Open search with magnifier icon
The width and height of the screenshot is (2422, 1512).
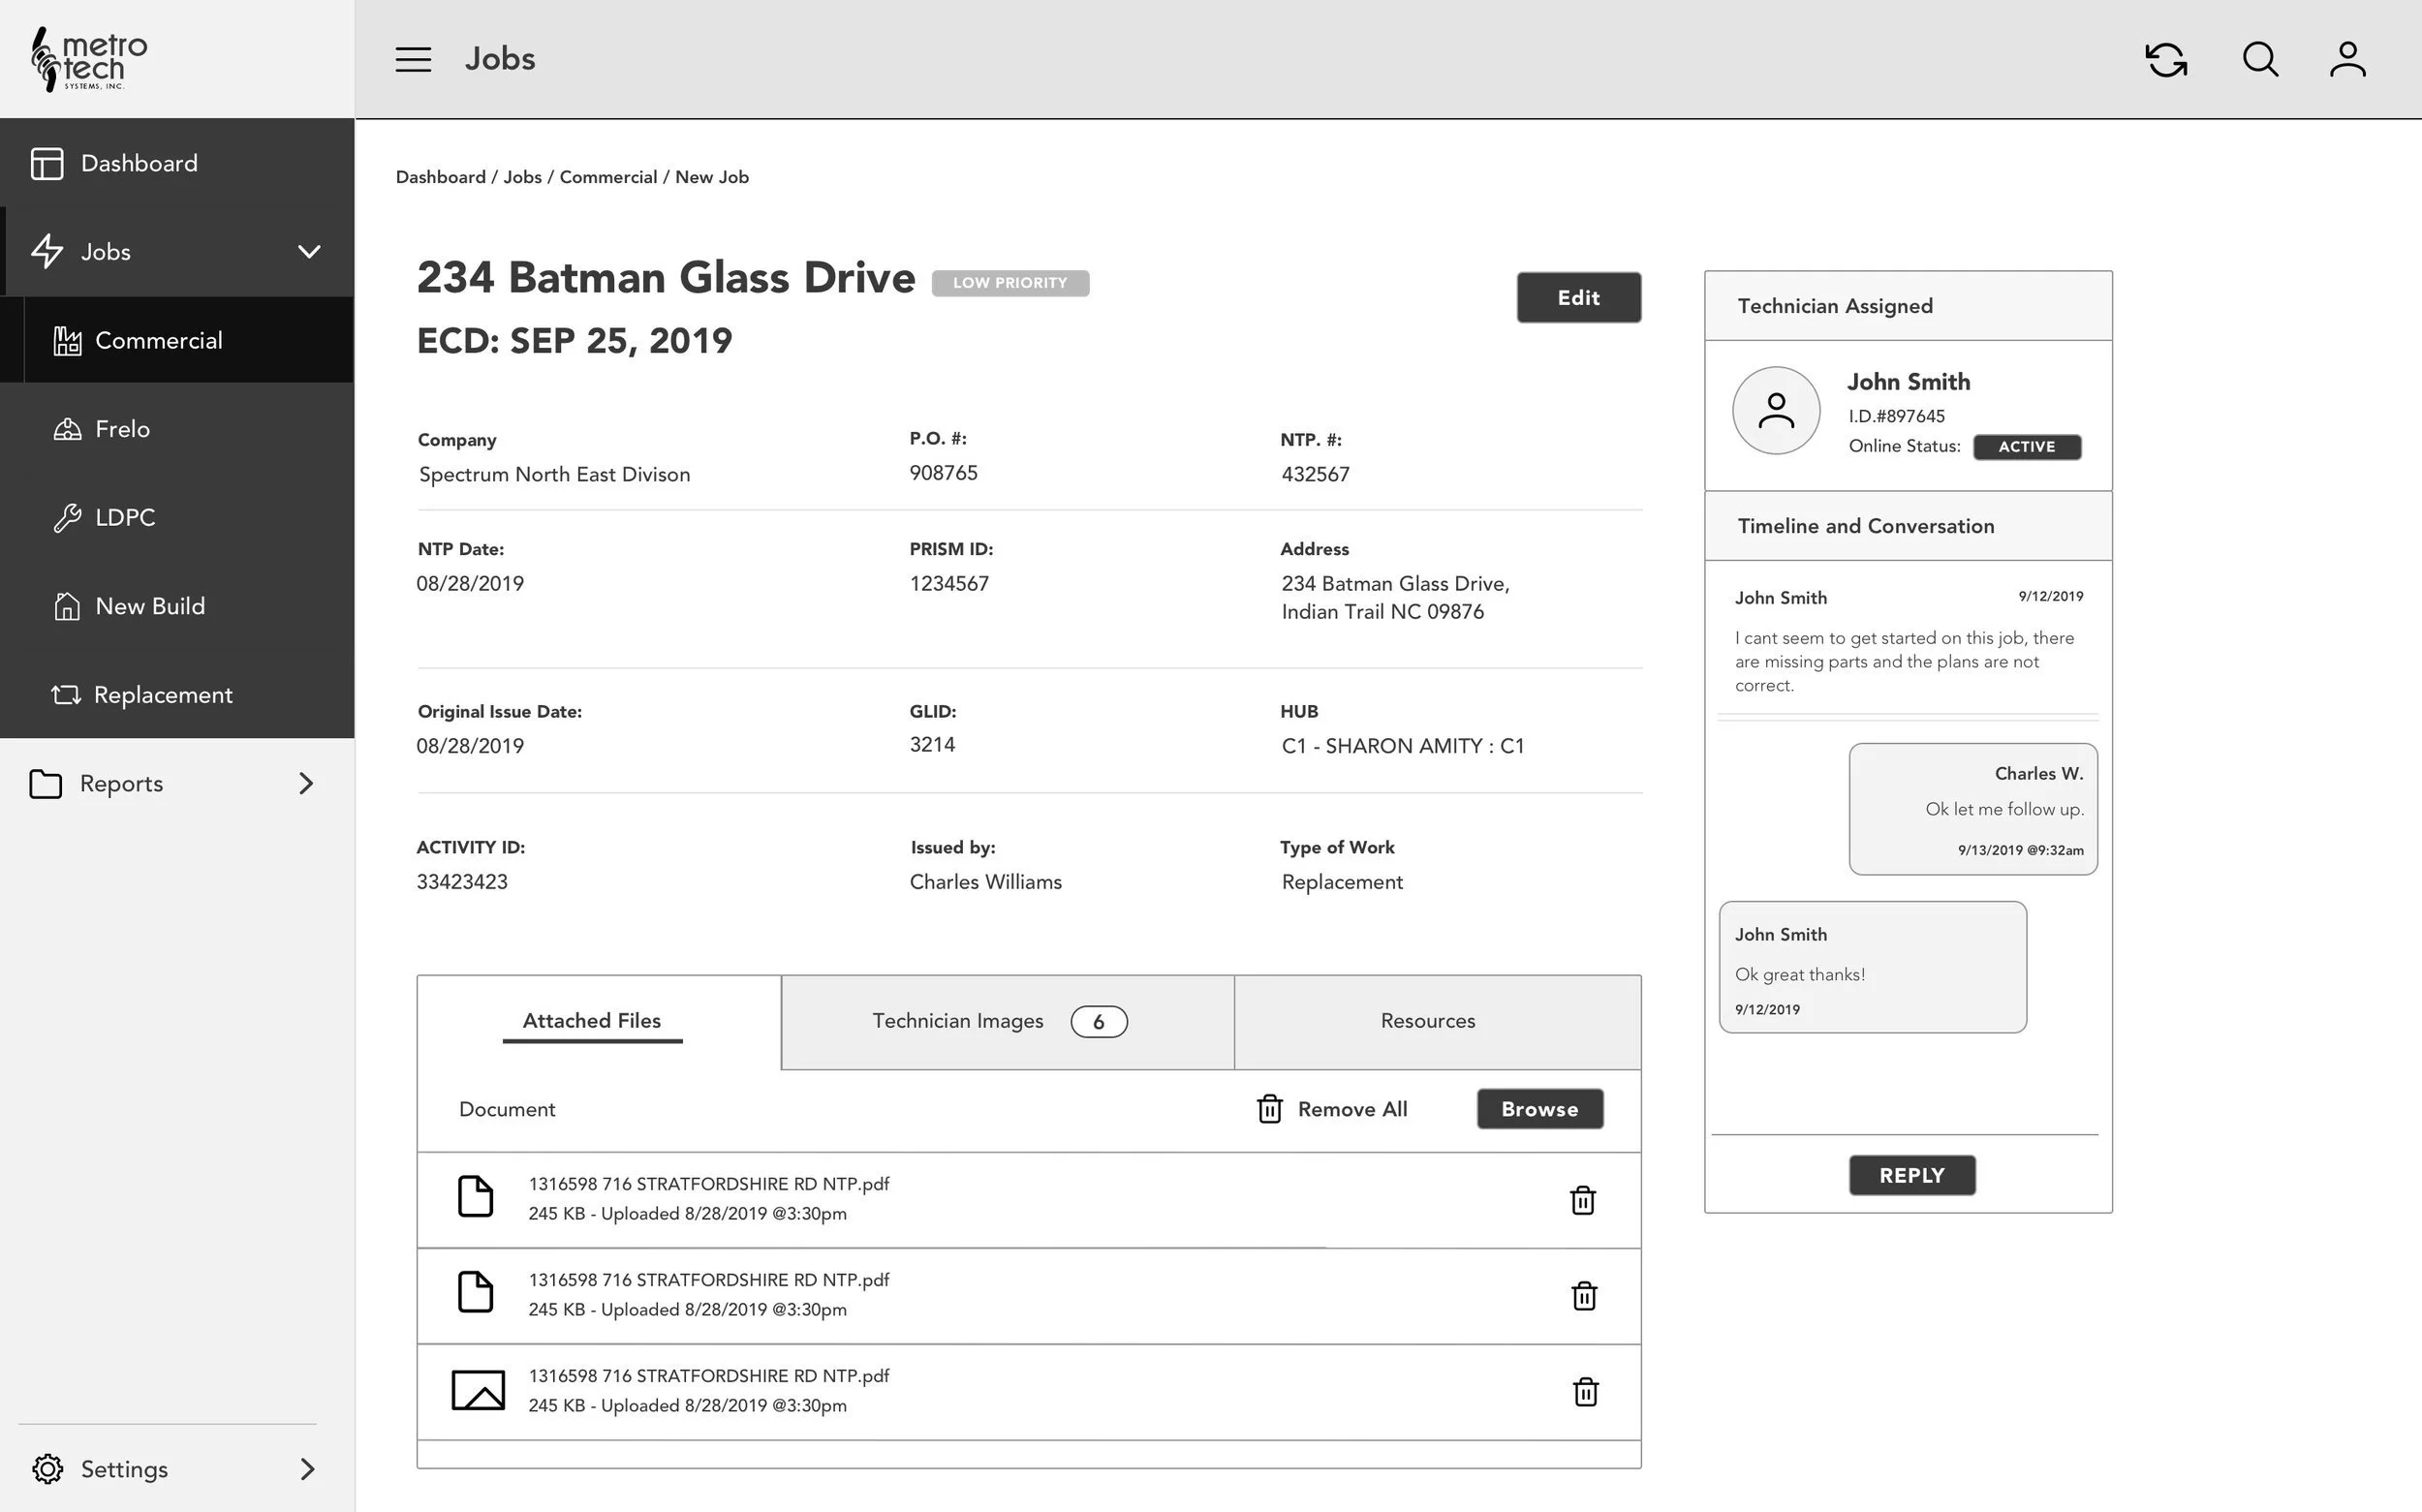click(x=2260, y=59)
